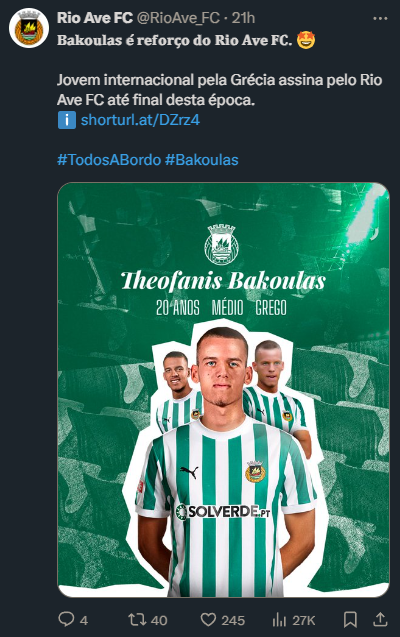Click the 4 replies count
This screenshot has width=400, height=637.
pyautogui.click(x=84, y=620)
